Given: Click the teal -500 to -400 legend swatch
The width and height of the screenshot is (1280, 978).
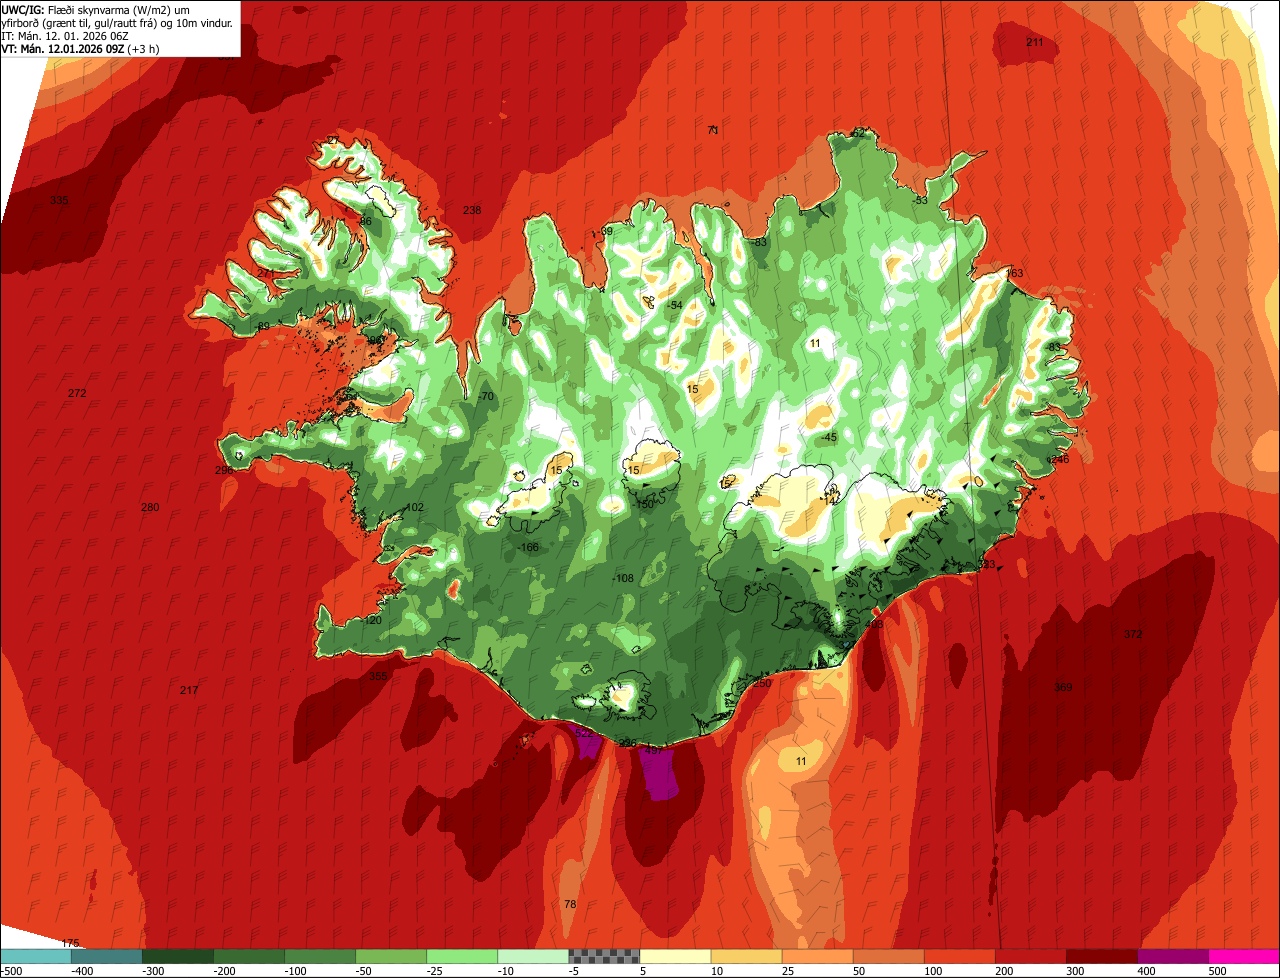Looking at the screenshot, I should tap(36, 956).
